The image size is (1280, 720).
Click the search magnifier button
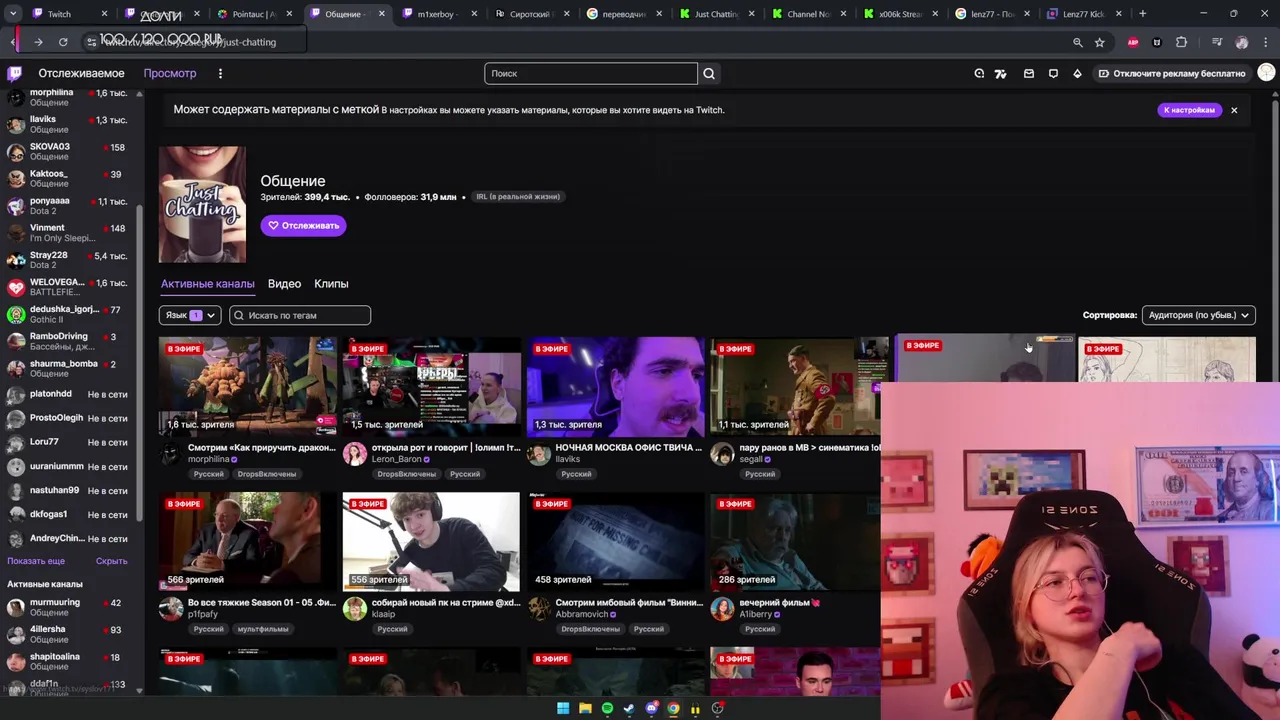[709, 73]
